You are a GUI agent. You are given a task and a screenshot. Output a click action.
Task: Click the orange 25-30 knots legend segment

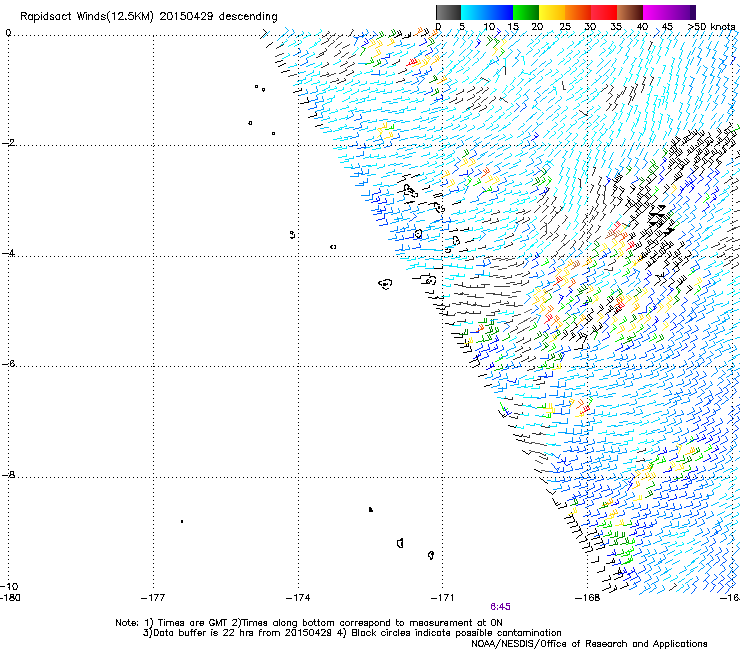(x=578, y=12)
